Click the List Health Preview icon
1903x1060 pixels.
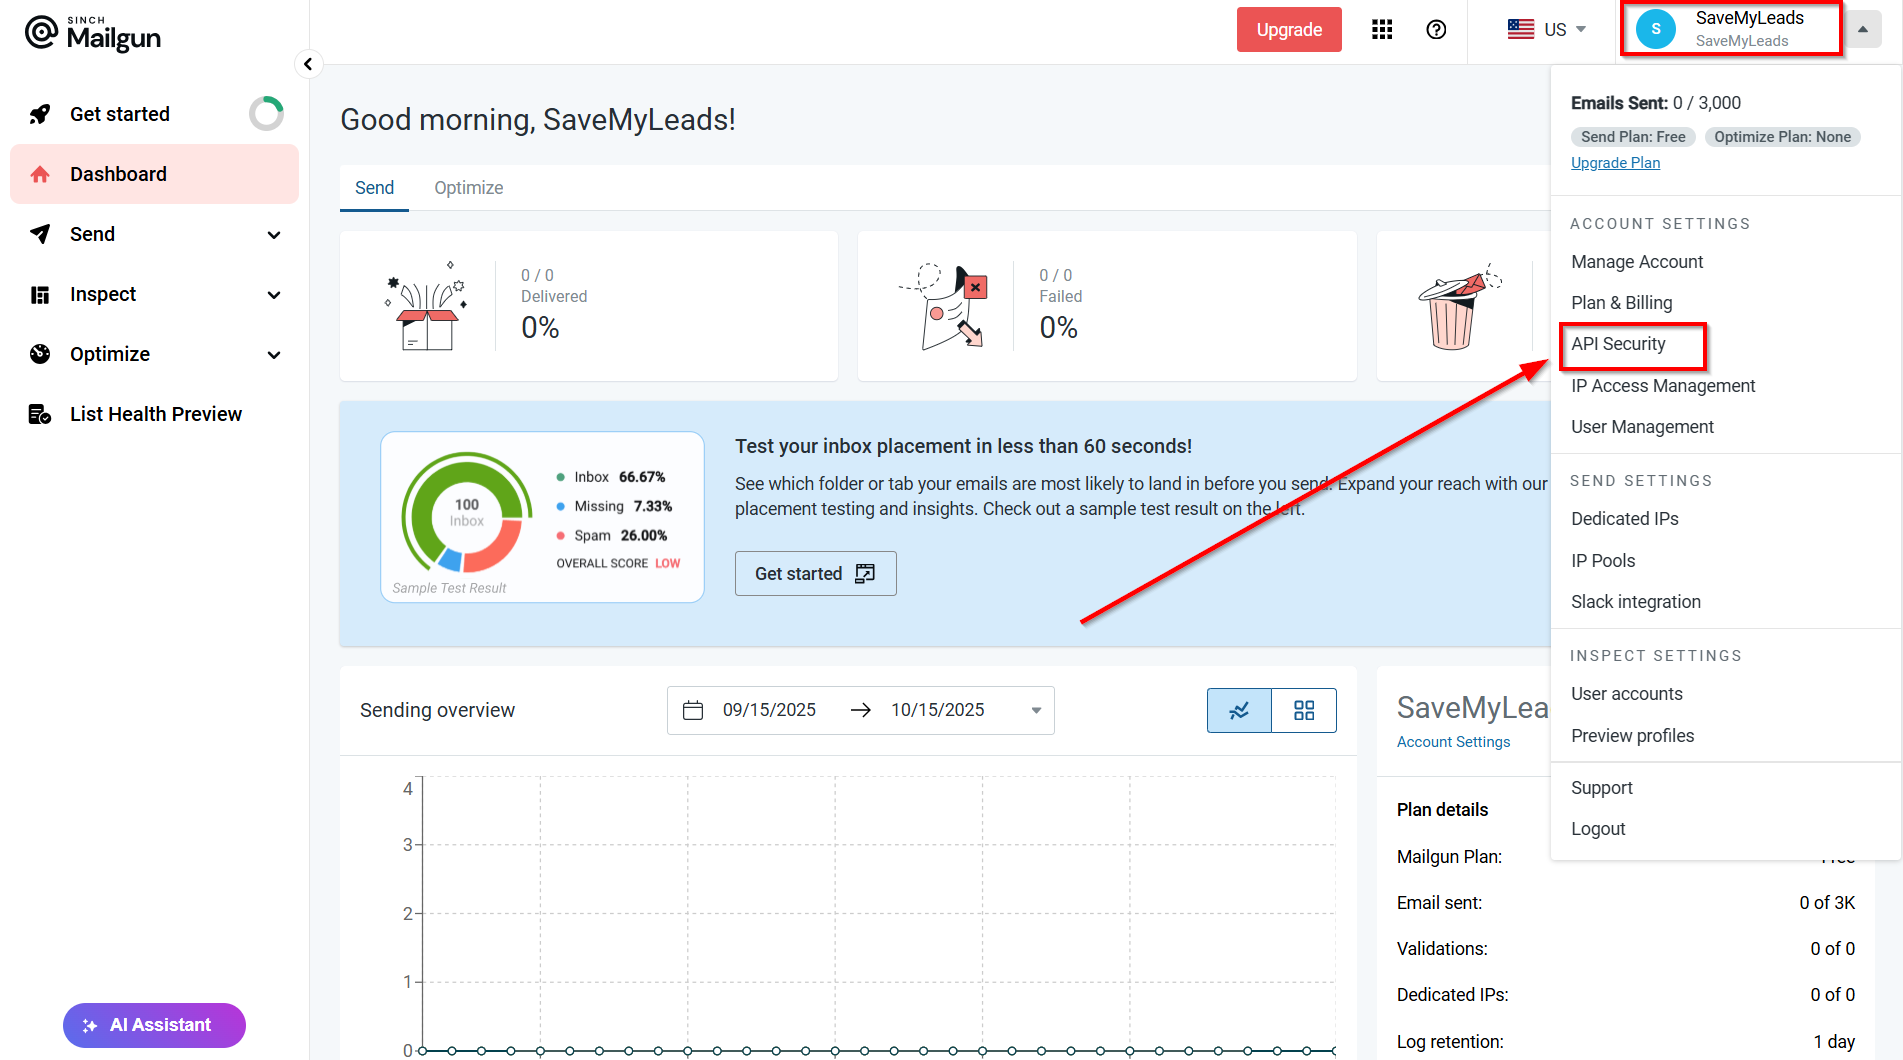pos(40,414)
